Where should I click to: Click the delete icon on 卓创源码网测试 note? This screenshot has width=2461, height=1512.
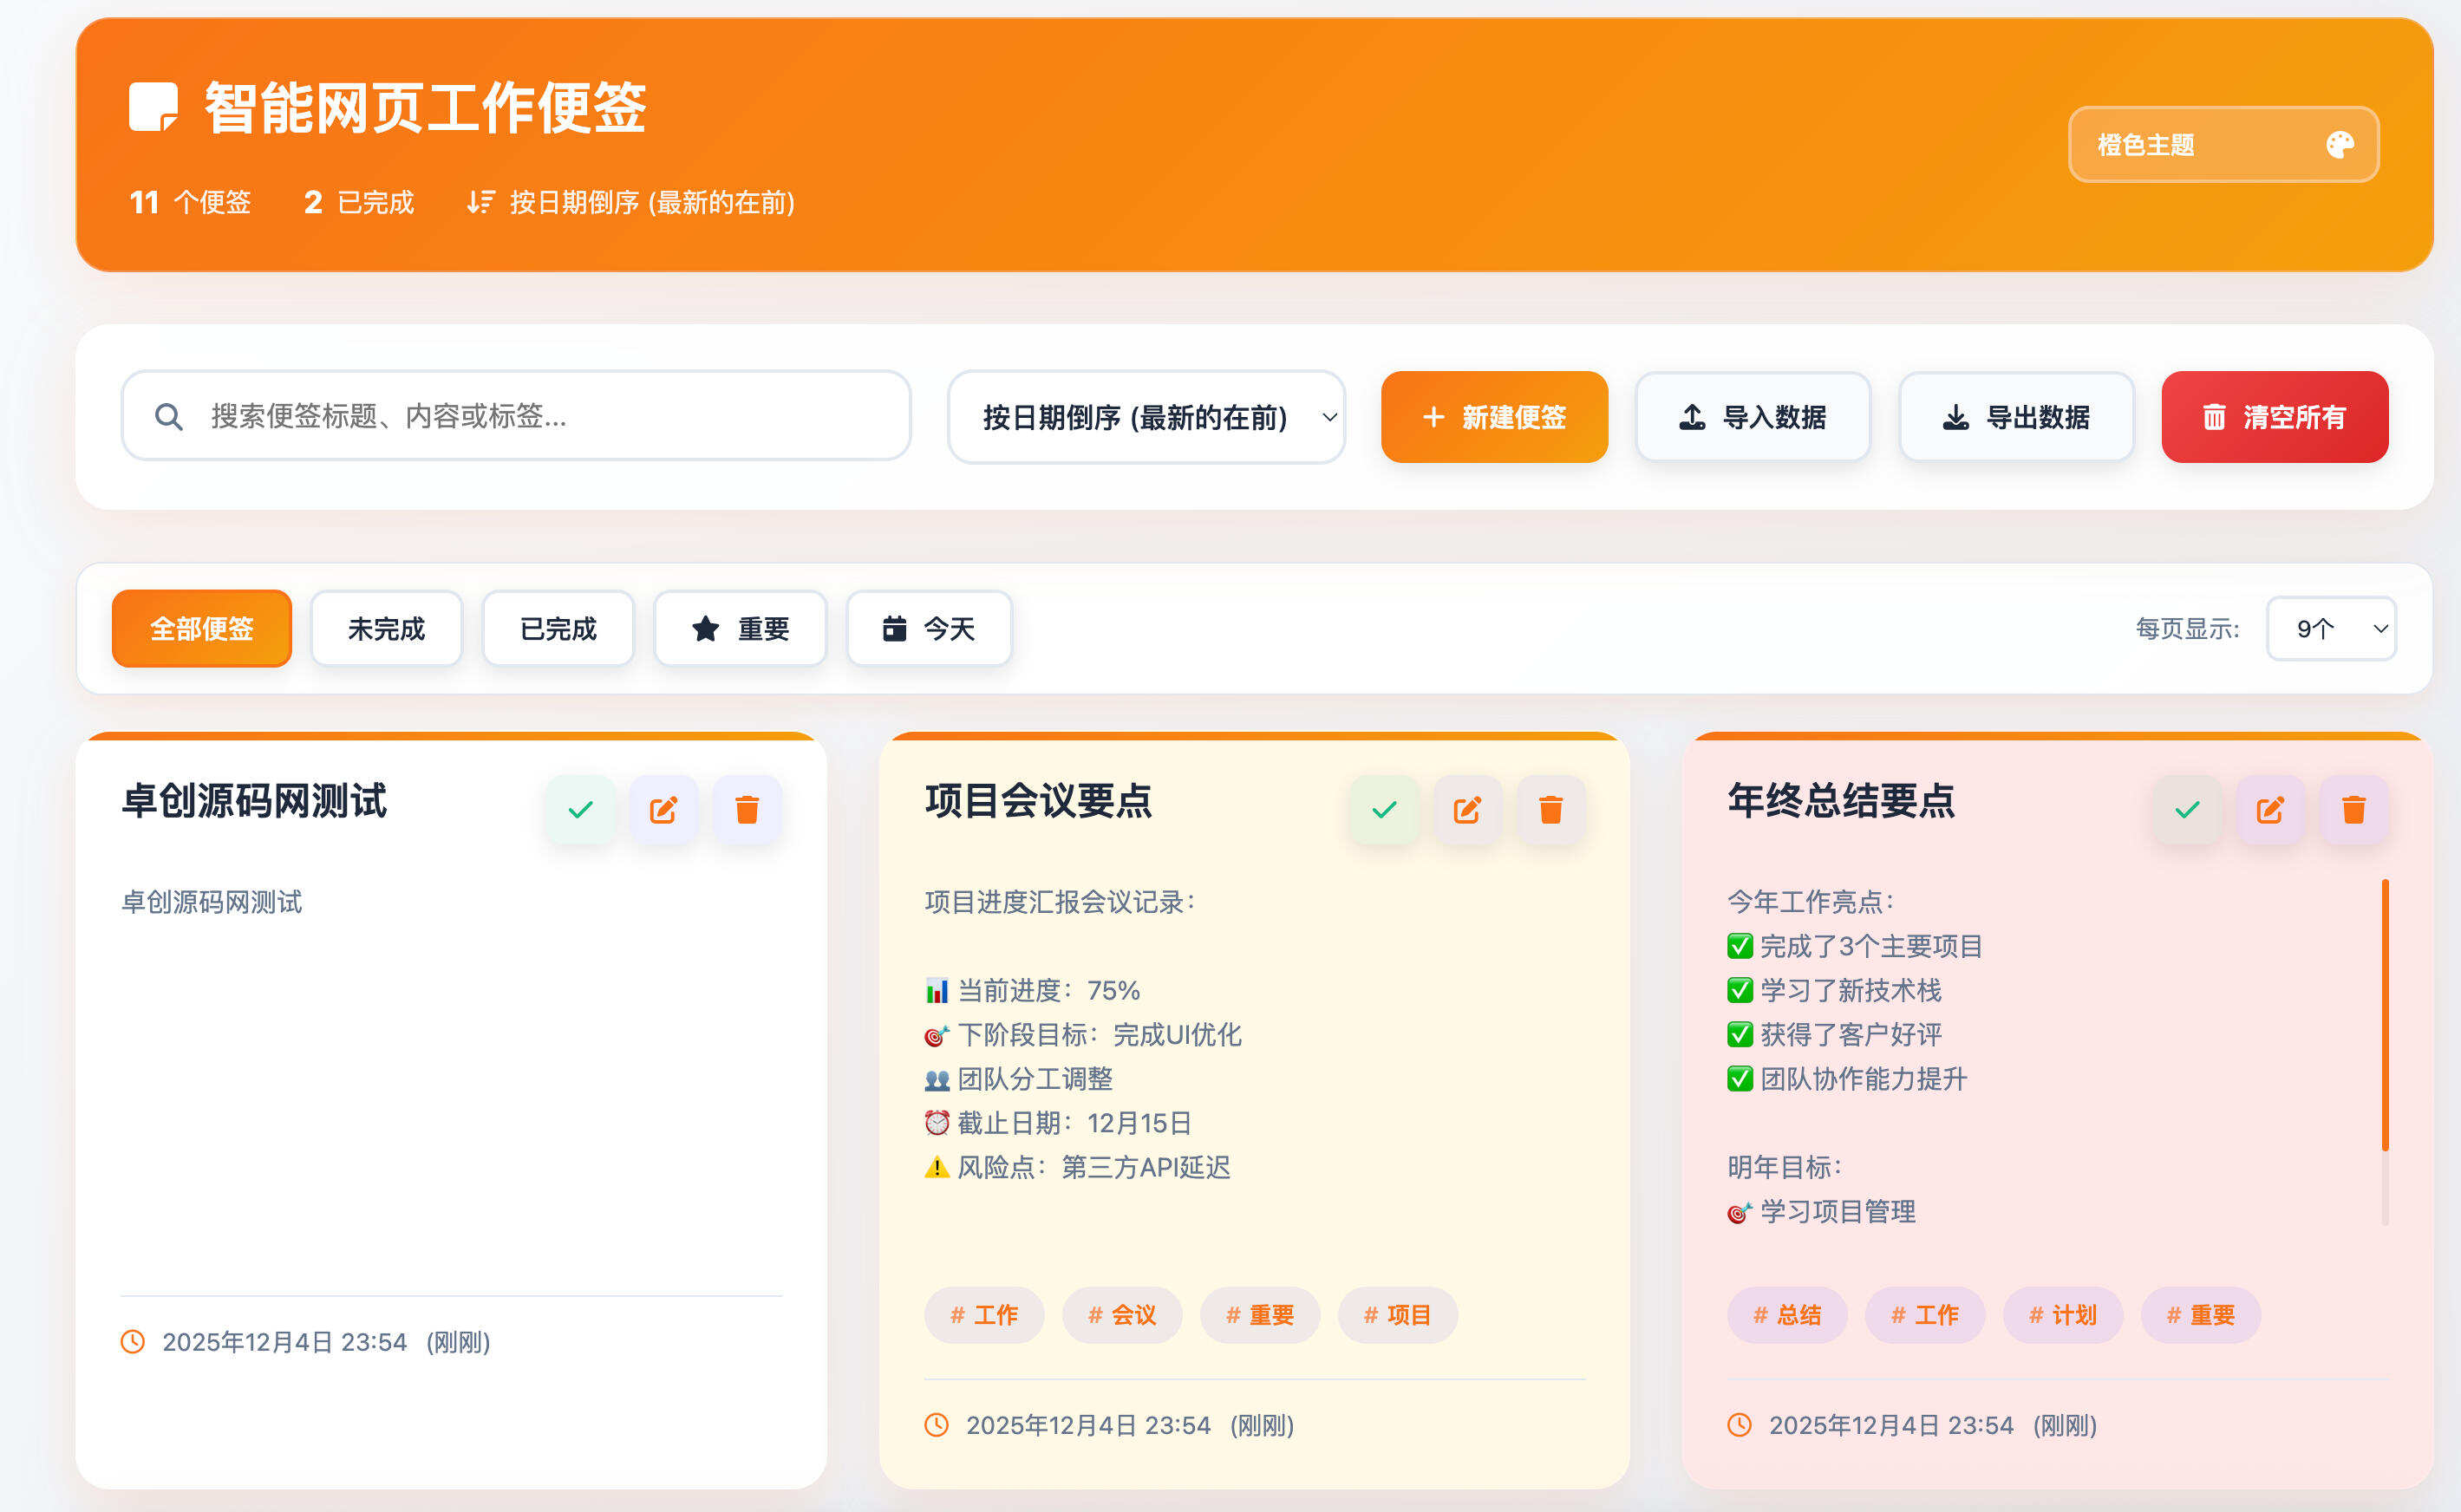(x=747, y=810)
